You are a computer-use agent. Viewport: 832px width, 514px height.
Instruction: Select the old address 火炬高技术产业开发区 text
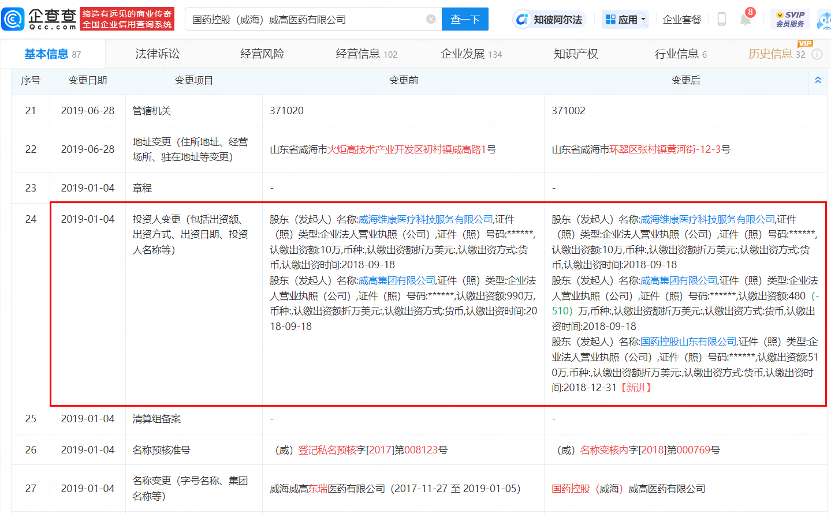[x=375, y=150]
